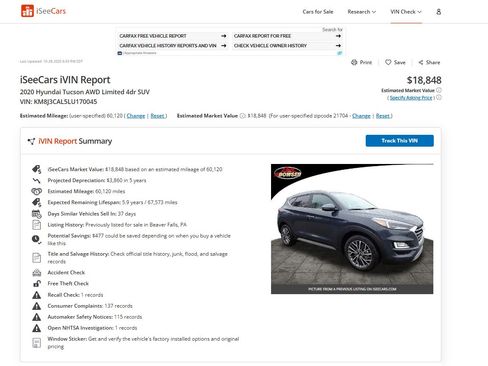Click the Days Similar Vehicles Sell In calendar icon
Image resolution: width=488 pixels, height=366 pixels.
click(37, 214)
